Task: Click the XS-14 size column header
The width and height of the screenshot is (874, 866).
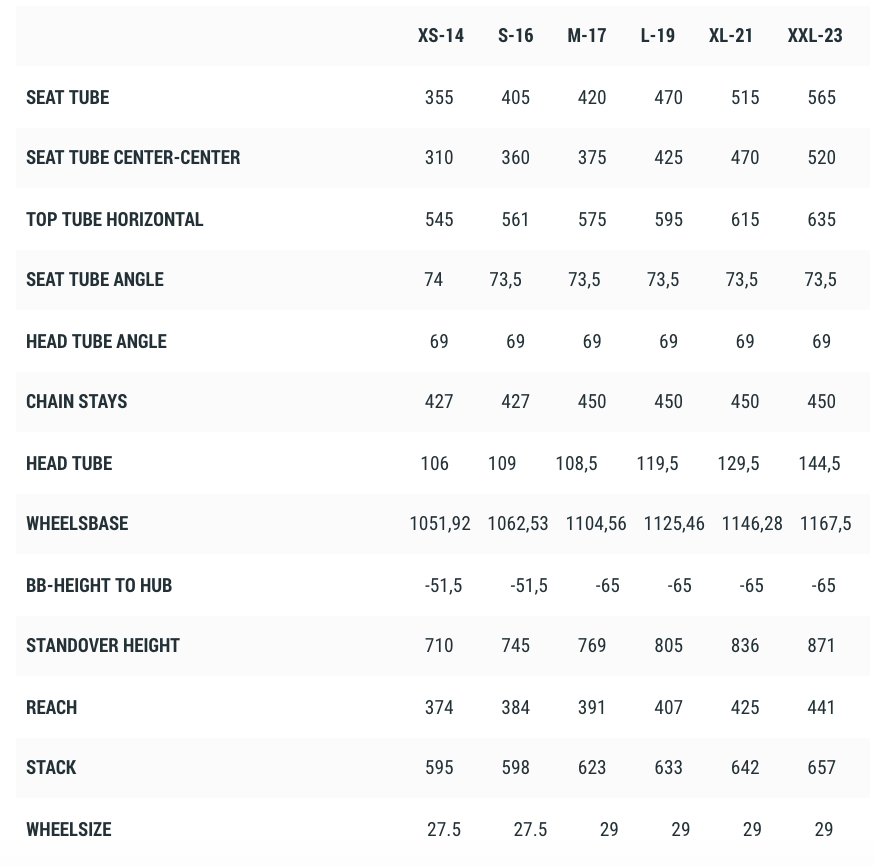Action: coord(440,36)
